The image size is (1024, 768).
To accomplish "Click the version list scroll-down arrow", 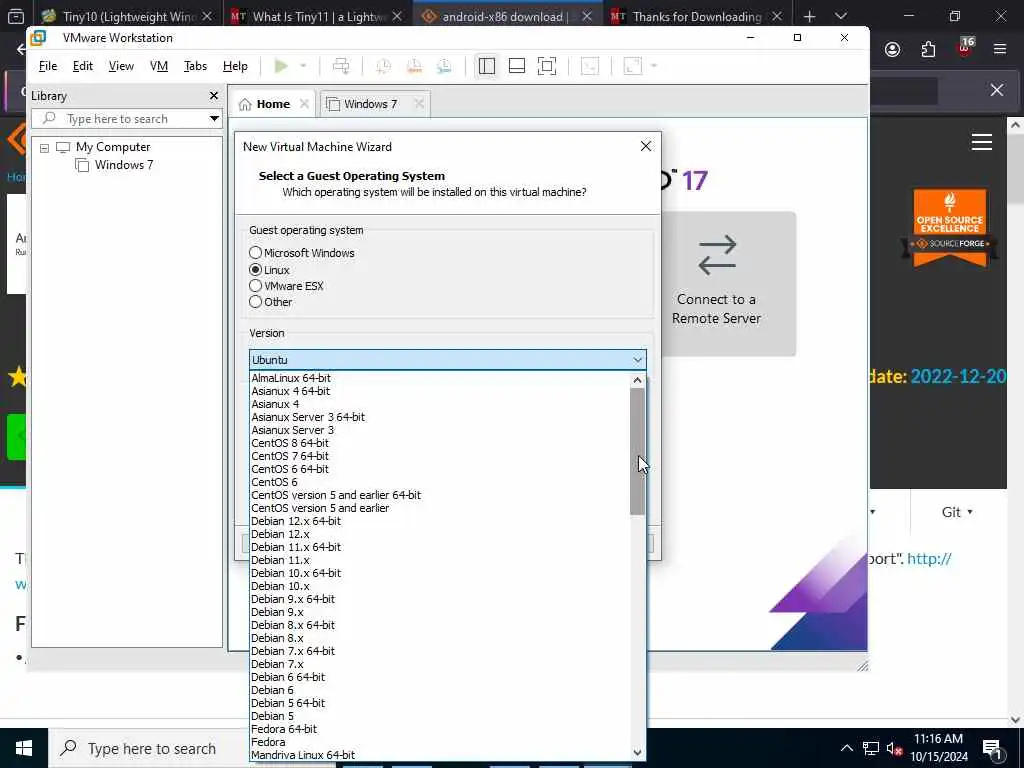I will (637, 753).
